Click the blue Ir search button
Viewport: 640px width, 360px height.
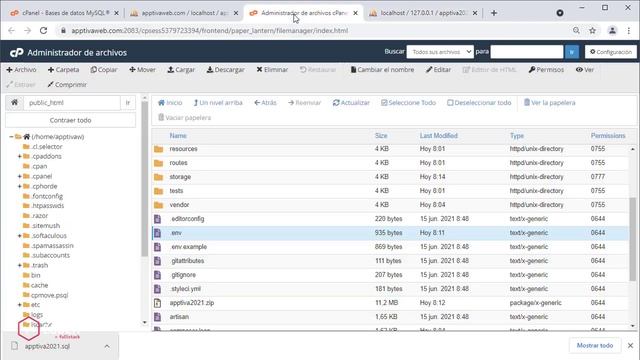click(572, 52)
